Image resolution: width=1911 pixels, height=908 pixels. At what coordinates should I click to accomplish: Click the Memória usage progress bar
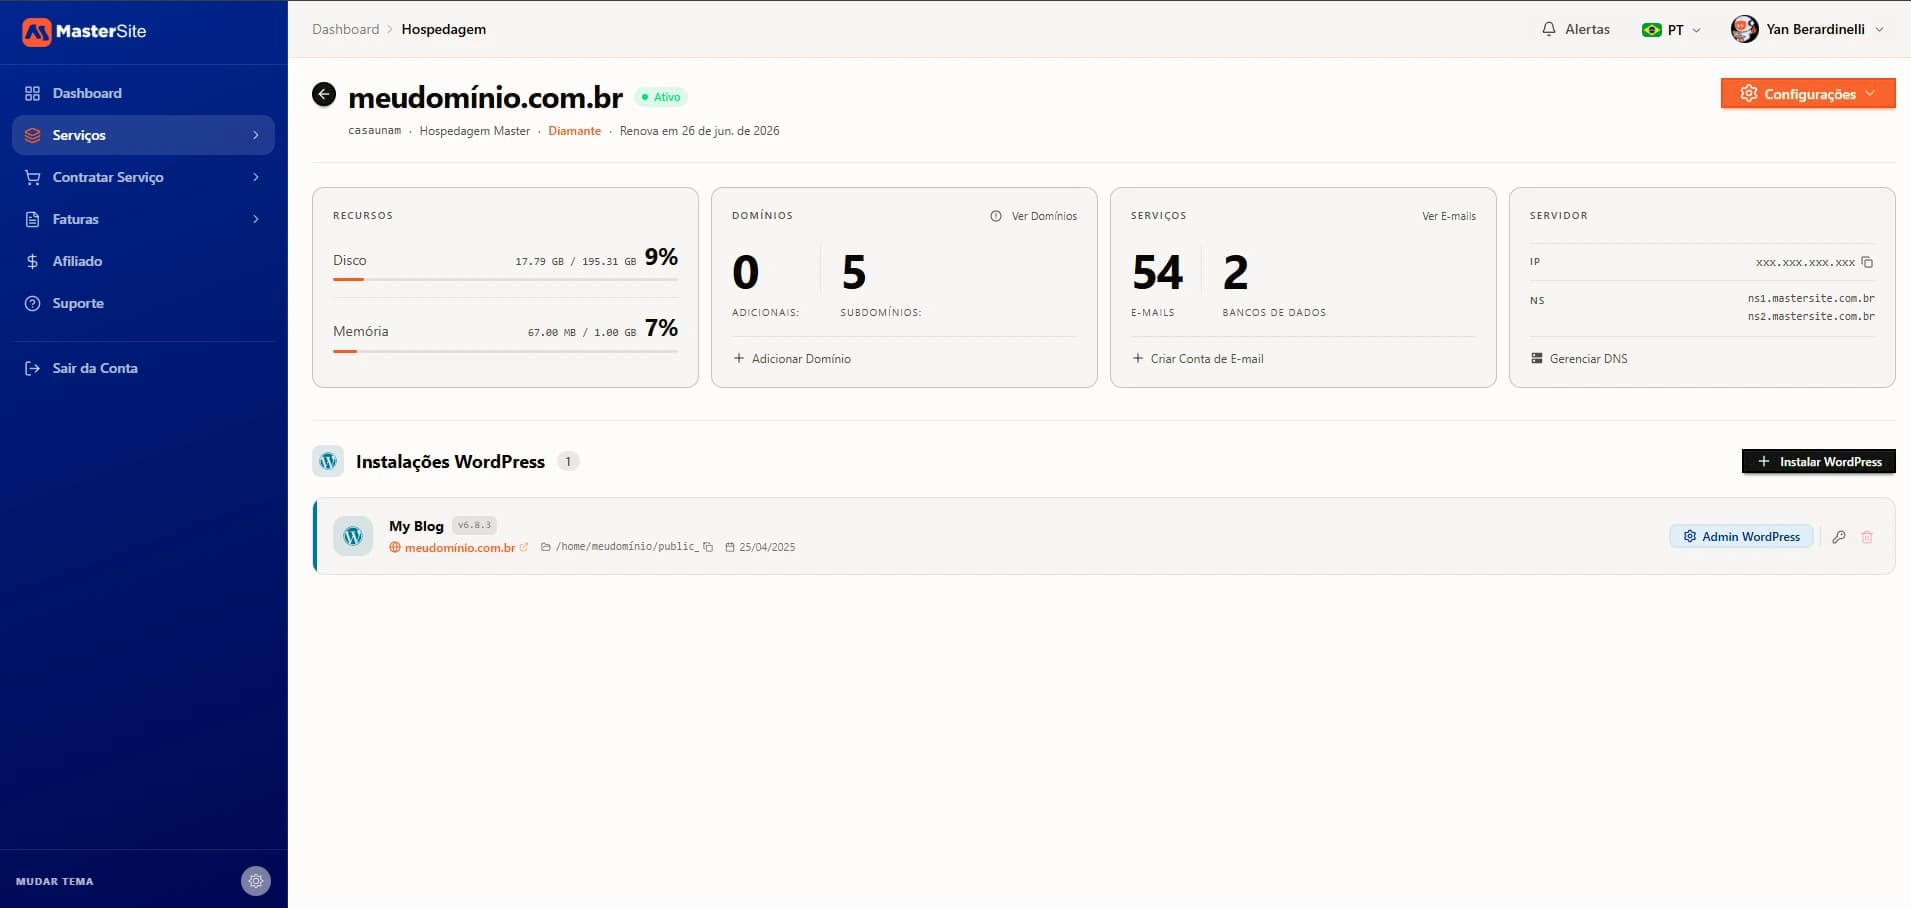[x=505, y=351]
